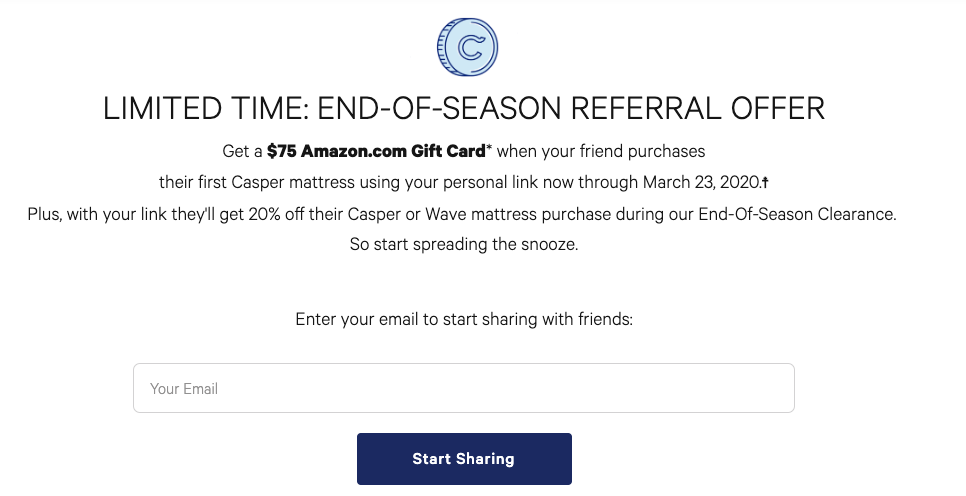Click the word 'Get' starting the offer
The image size is (966, 496).
click(x=236, y=152)
